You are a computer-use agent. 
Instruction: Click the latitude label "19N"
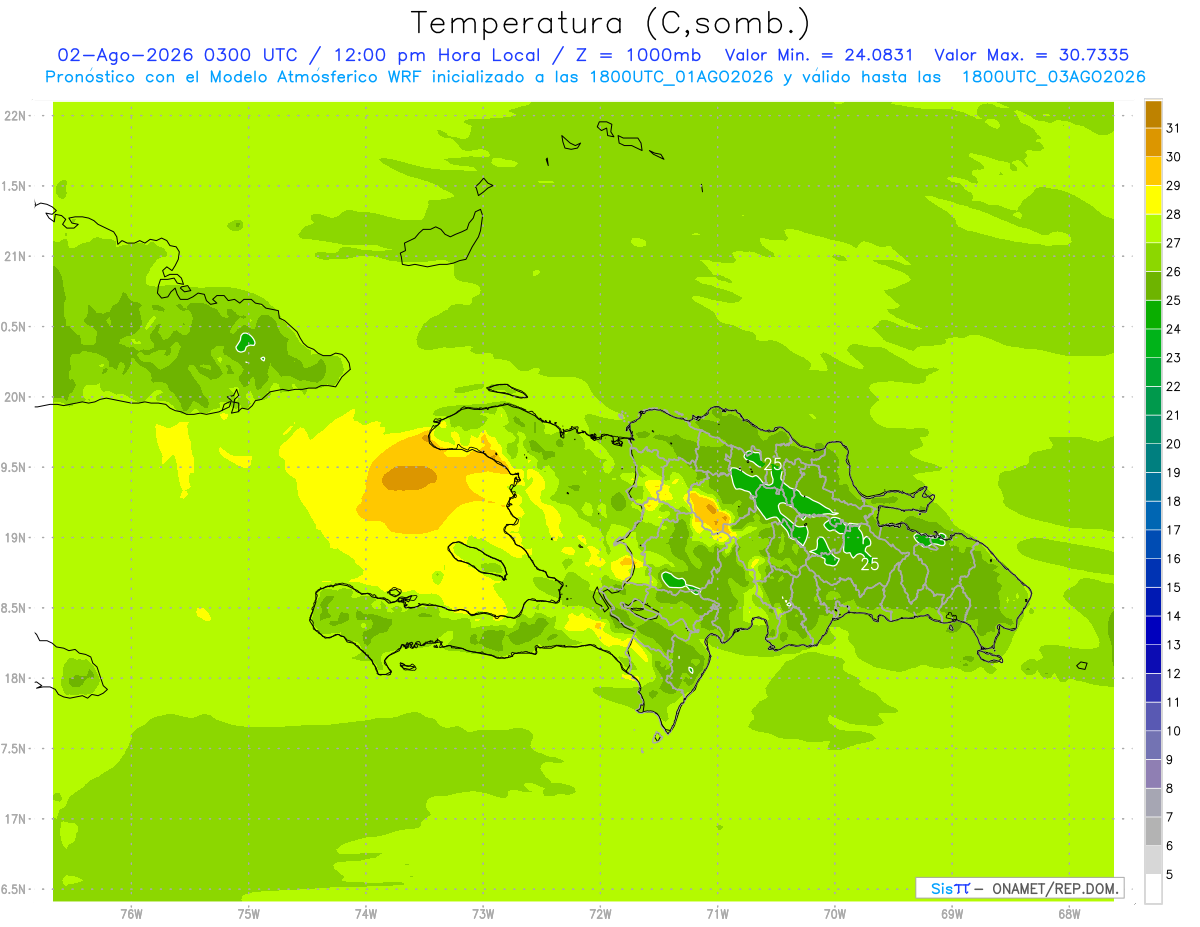tap(15, 537)
